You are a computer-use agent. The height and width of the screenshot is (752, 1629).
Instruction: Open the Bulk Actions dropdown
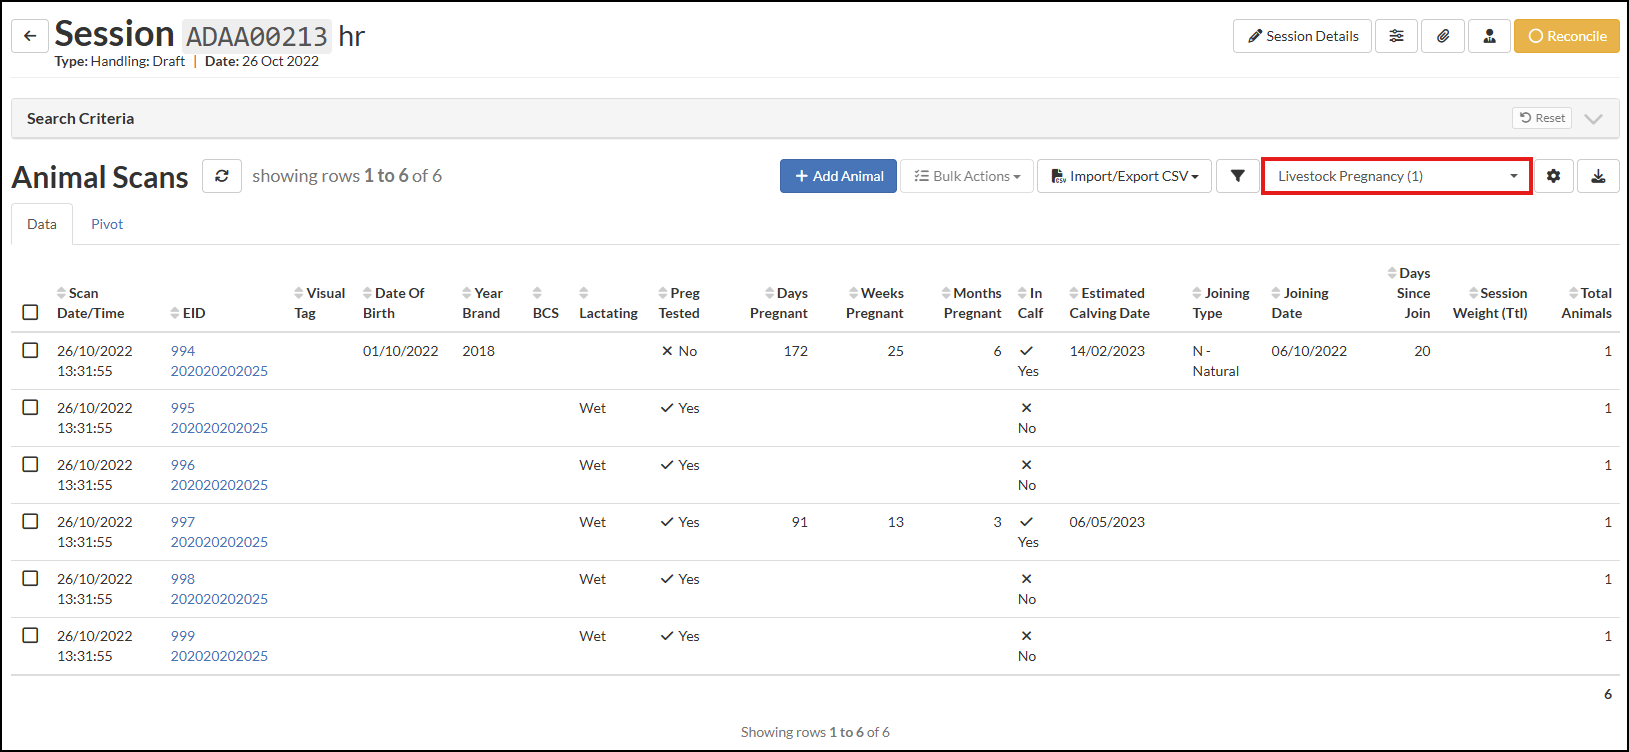coord(967,176)
